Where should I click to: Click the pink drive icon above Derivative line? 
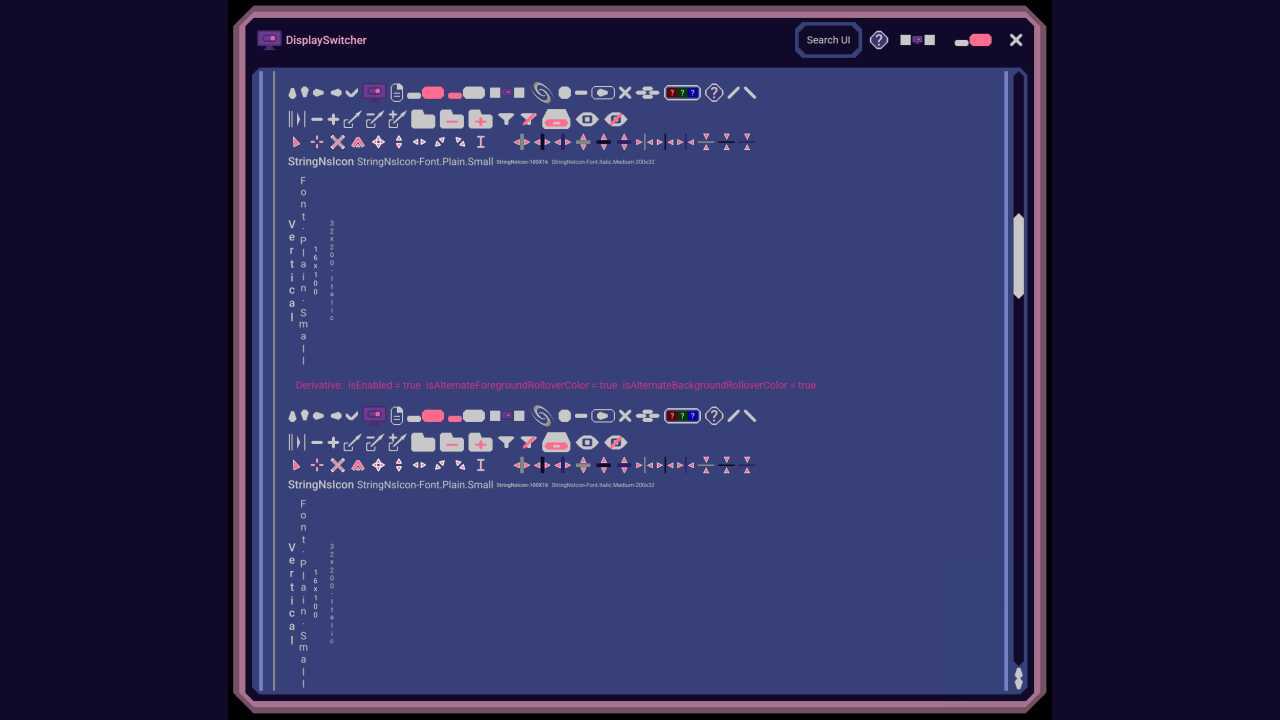(556, 119)
